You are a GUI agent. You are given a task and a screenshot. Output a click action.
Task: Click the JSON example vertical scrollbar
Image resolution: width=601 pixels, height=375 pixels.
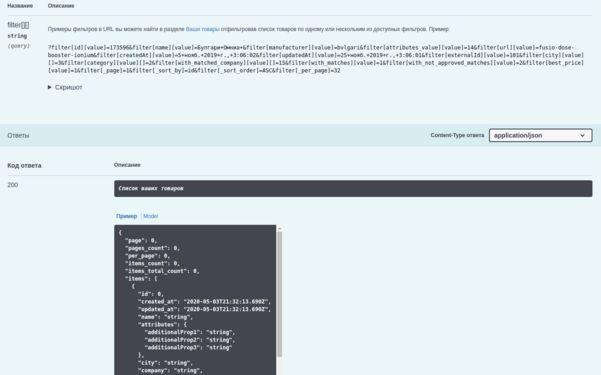[279, 293]
